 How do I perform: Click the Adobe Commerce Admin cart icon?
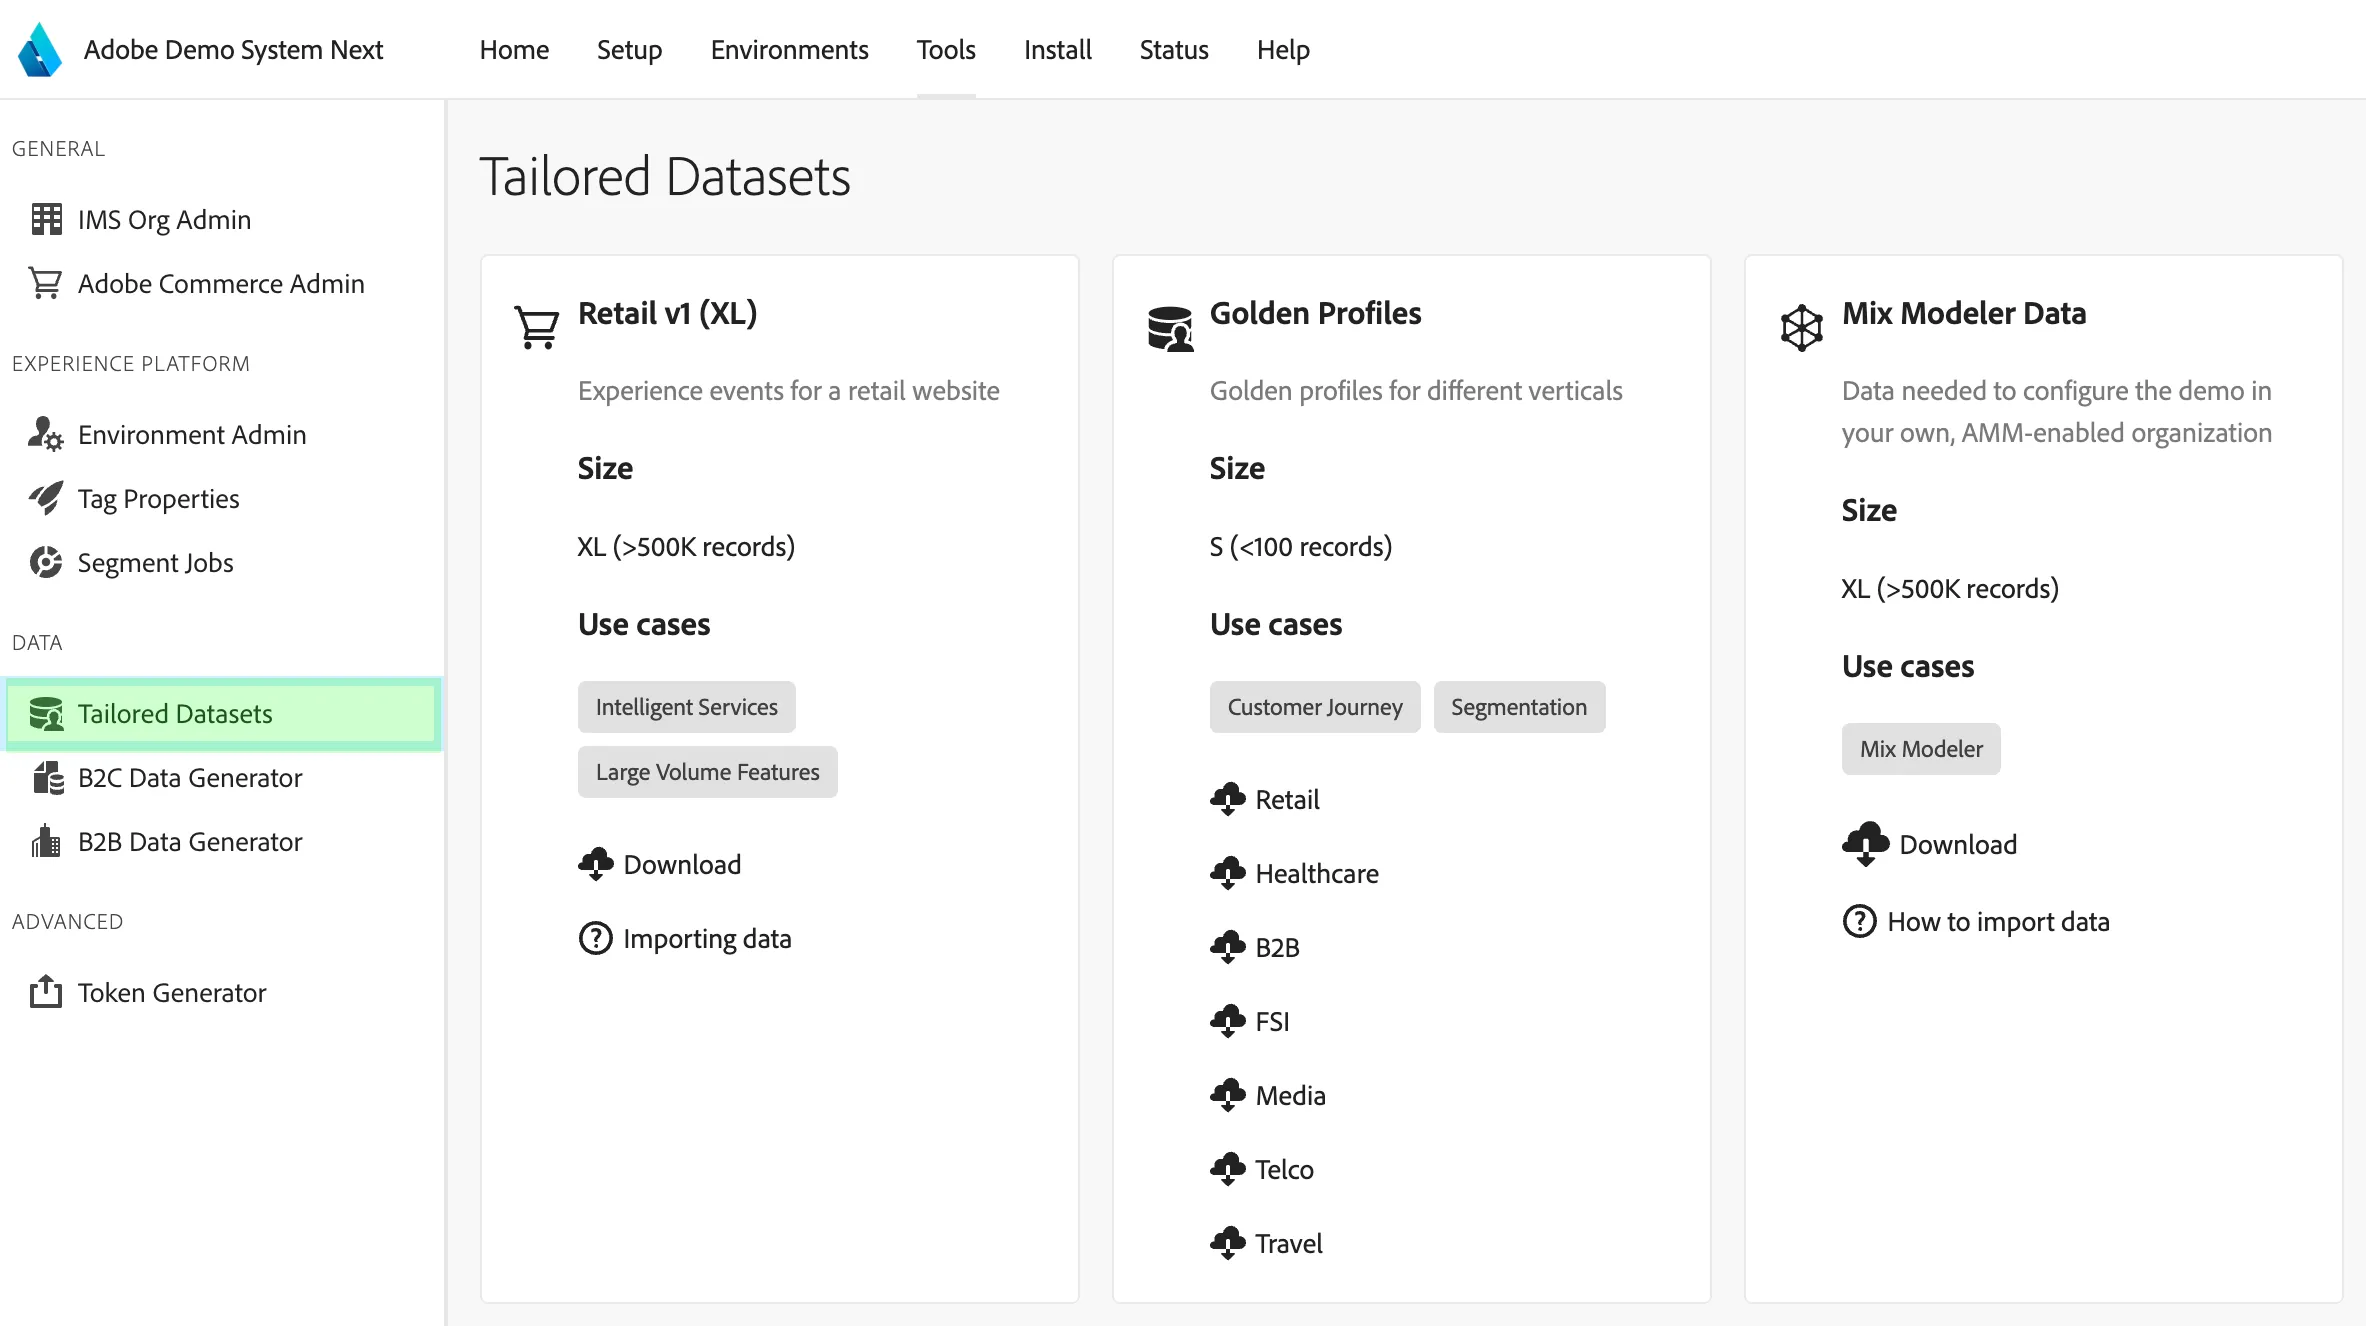click(46, 283)
